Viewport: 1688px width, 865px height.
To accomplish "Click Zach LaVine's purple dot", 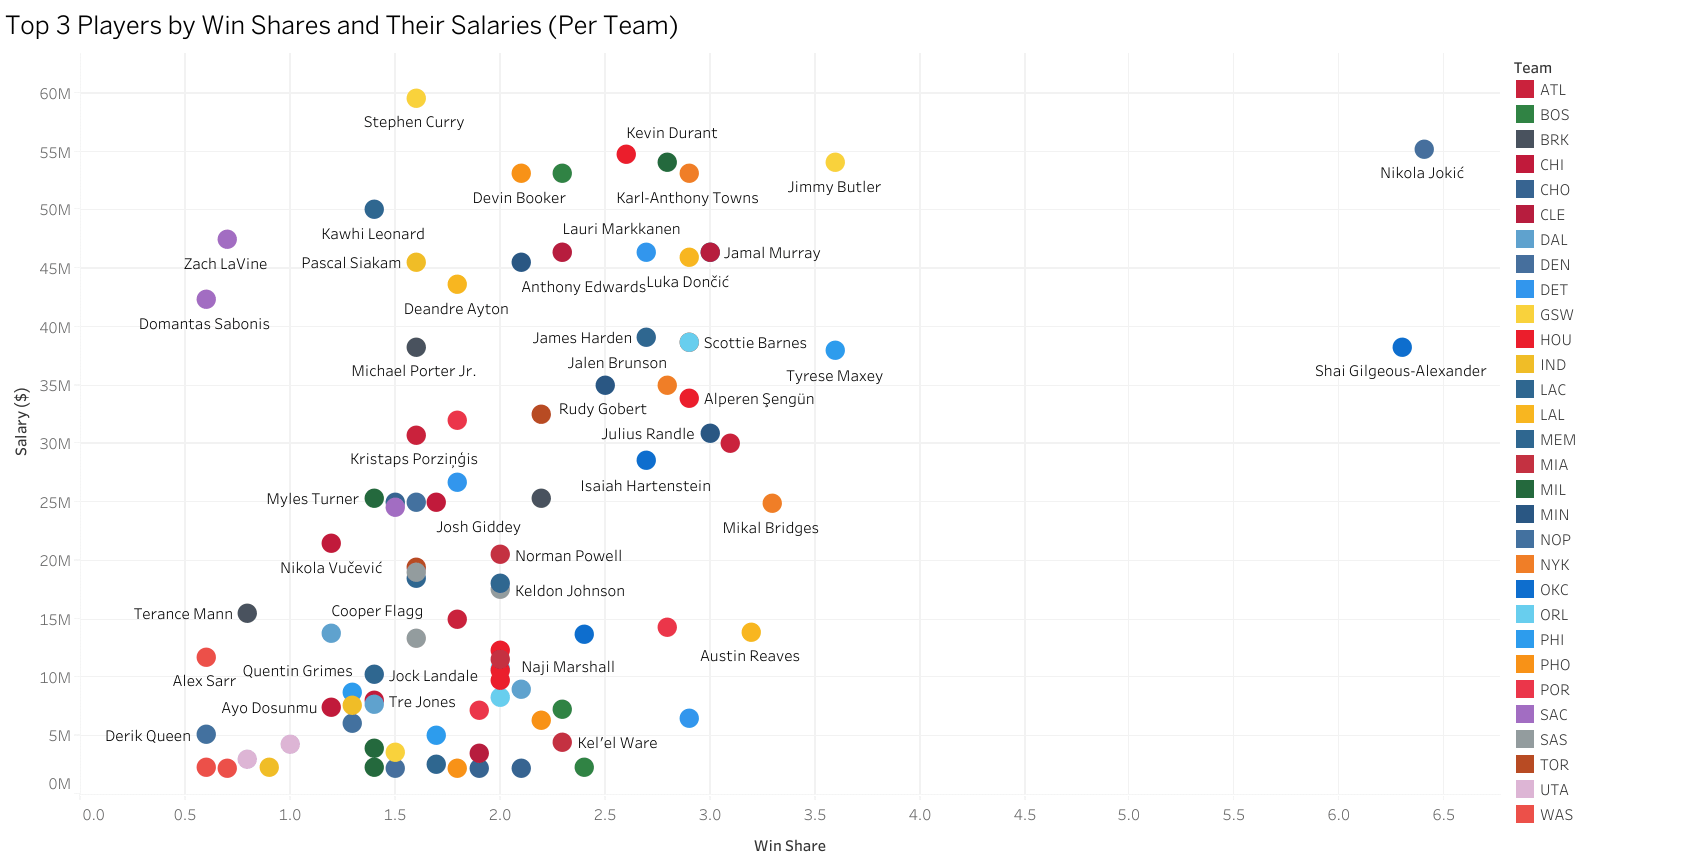I will (x=227, y=239).
